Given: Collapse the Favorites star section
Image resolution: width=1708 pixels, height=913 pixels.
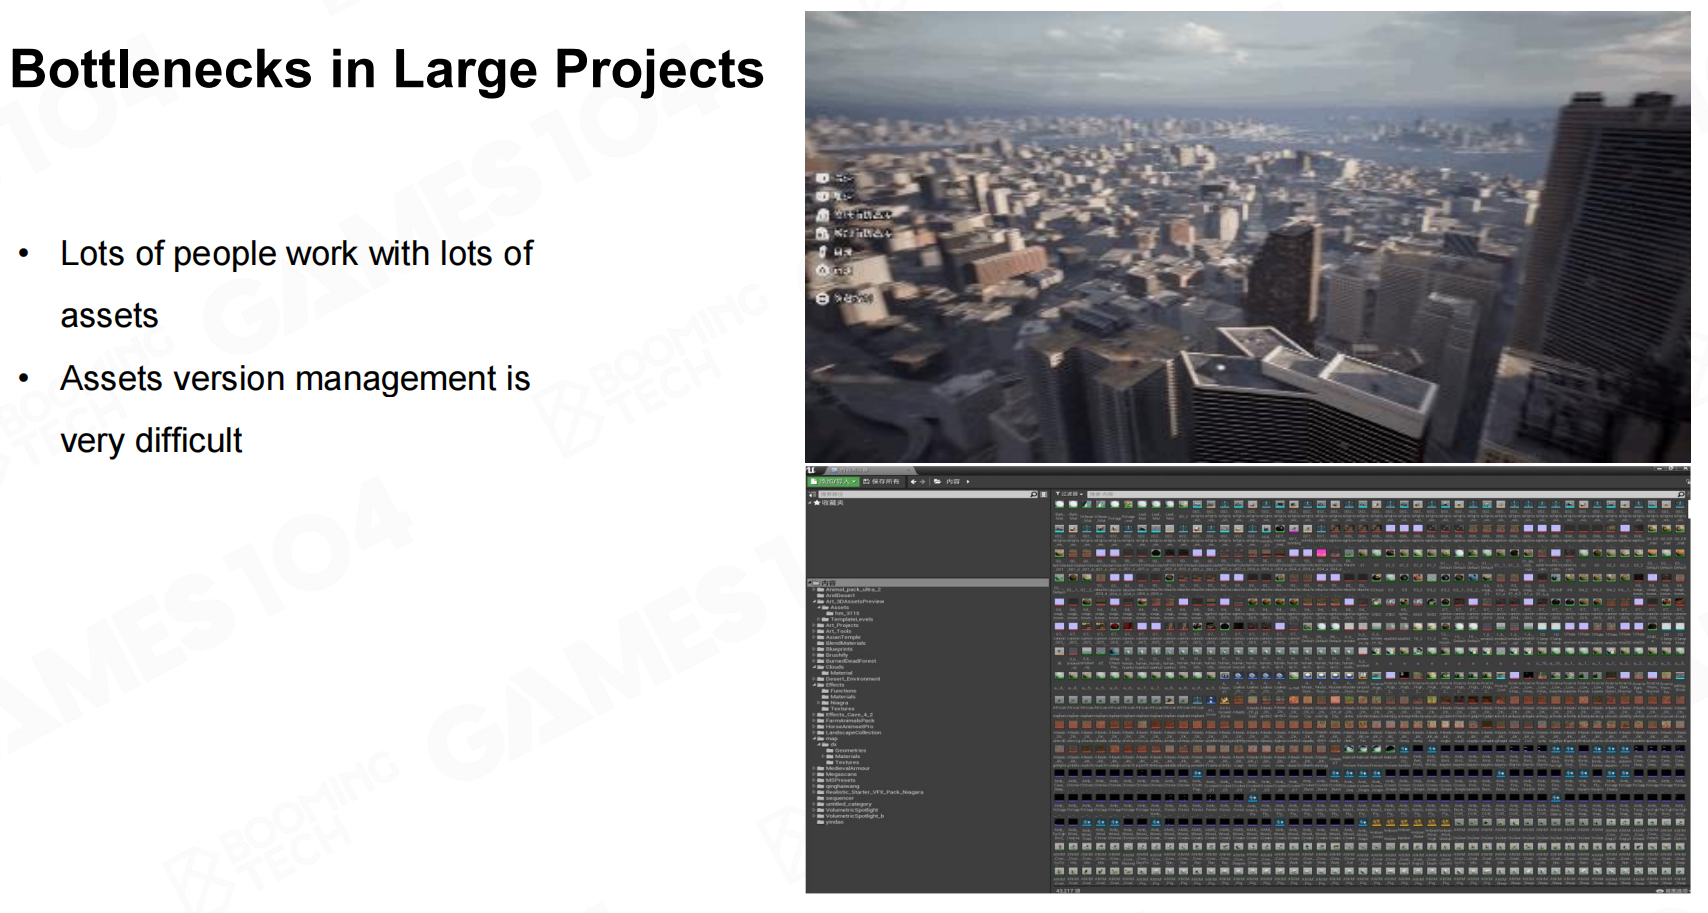Looking at the screenshot, I should [811, 503].
